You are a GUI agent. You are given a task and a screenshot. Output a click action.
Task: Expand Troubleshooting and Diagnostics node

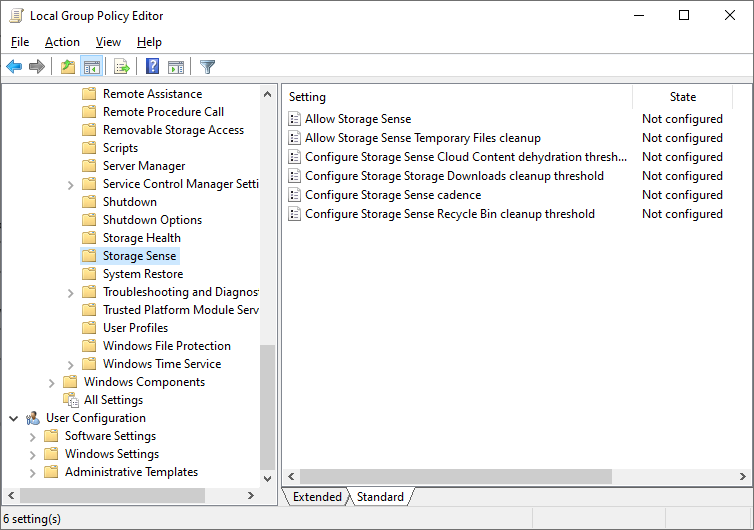point(71,293)
